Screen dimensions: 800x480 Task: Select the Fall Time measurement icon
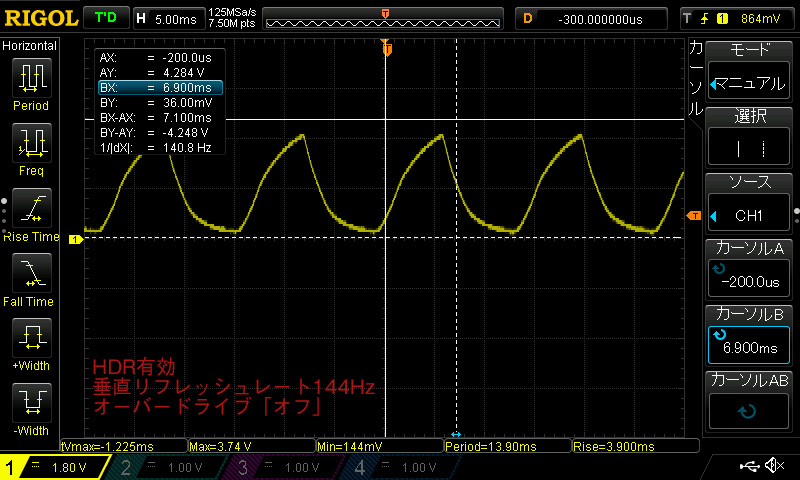(32, 272)
